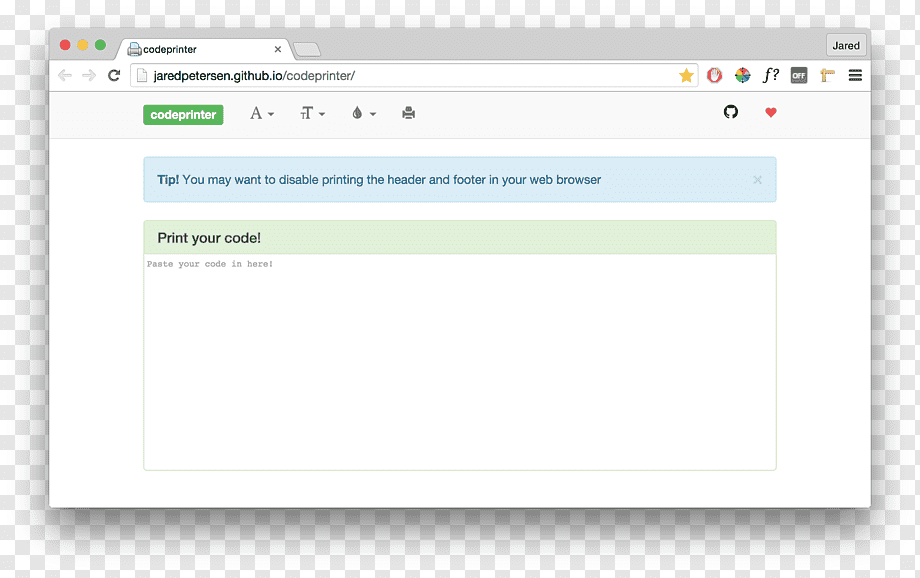Open the GitHub octocat link

tap(730, 111)
